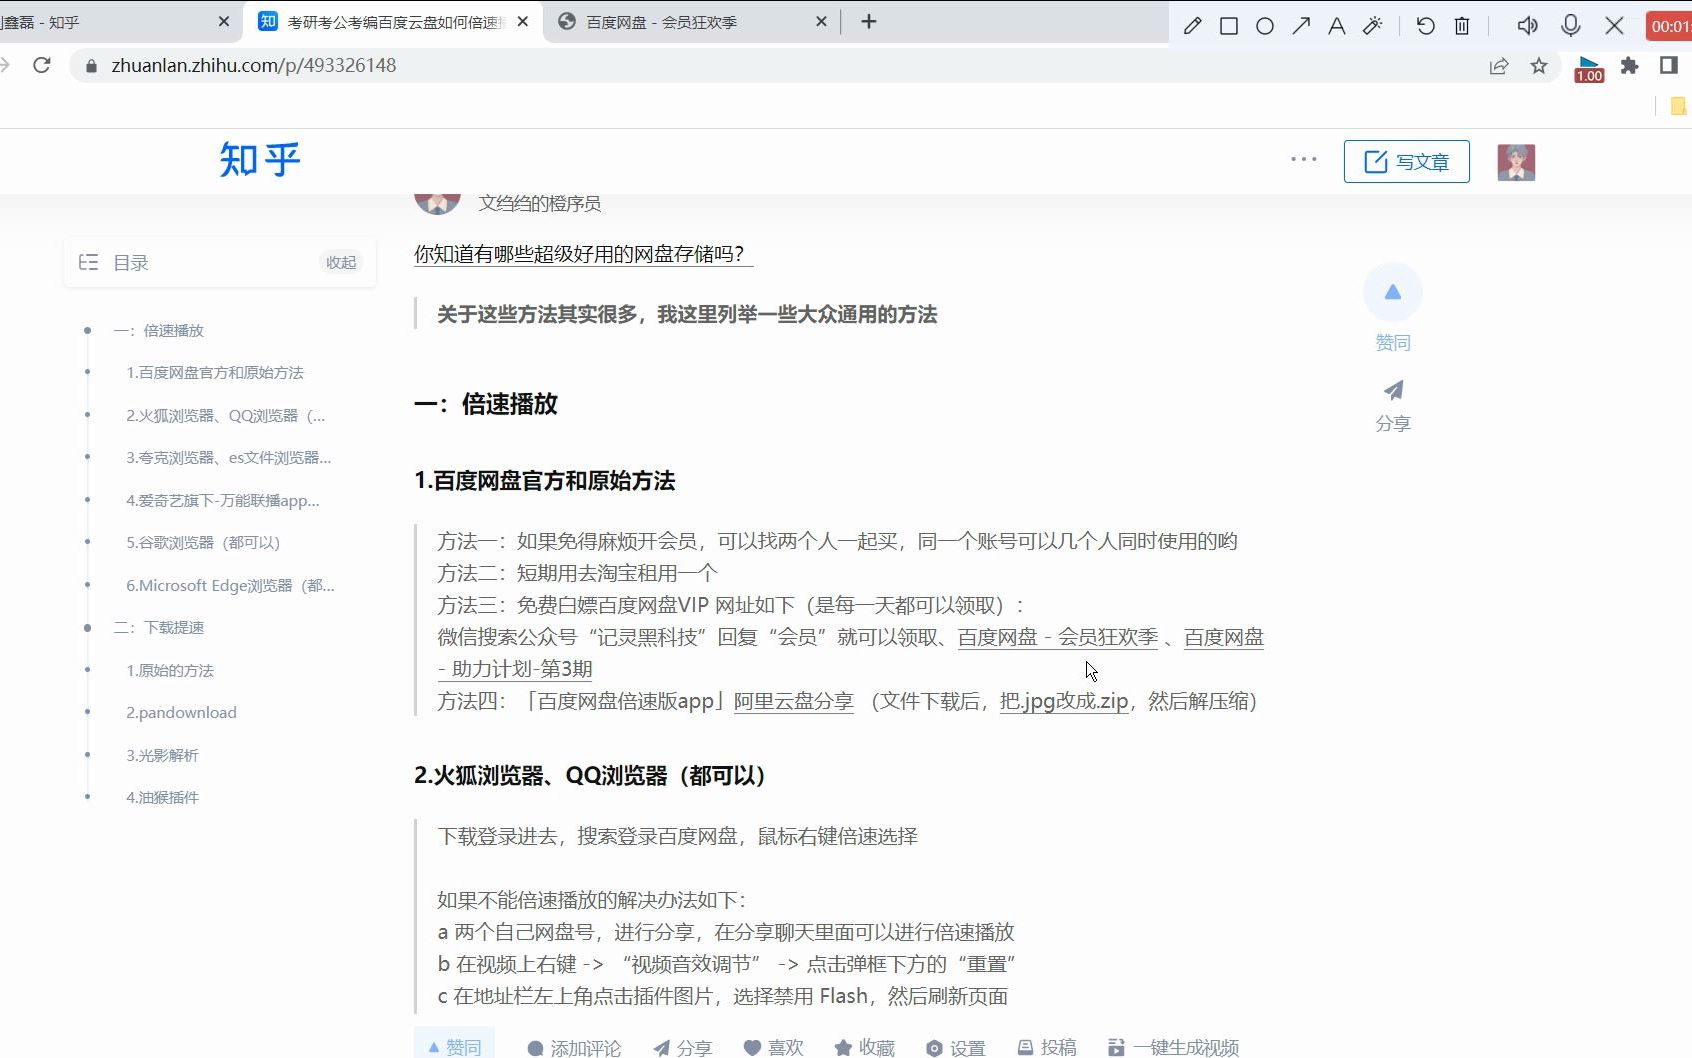
Task: Open 设置 in bottom action bar
Action: click(x=955, y=1047)
